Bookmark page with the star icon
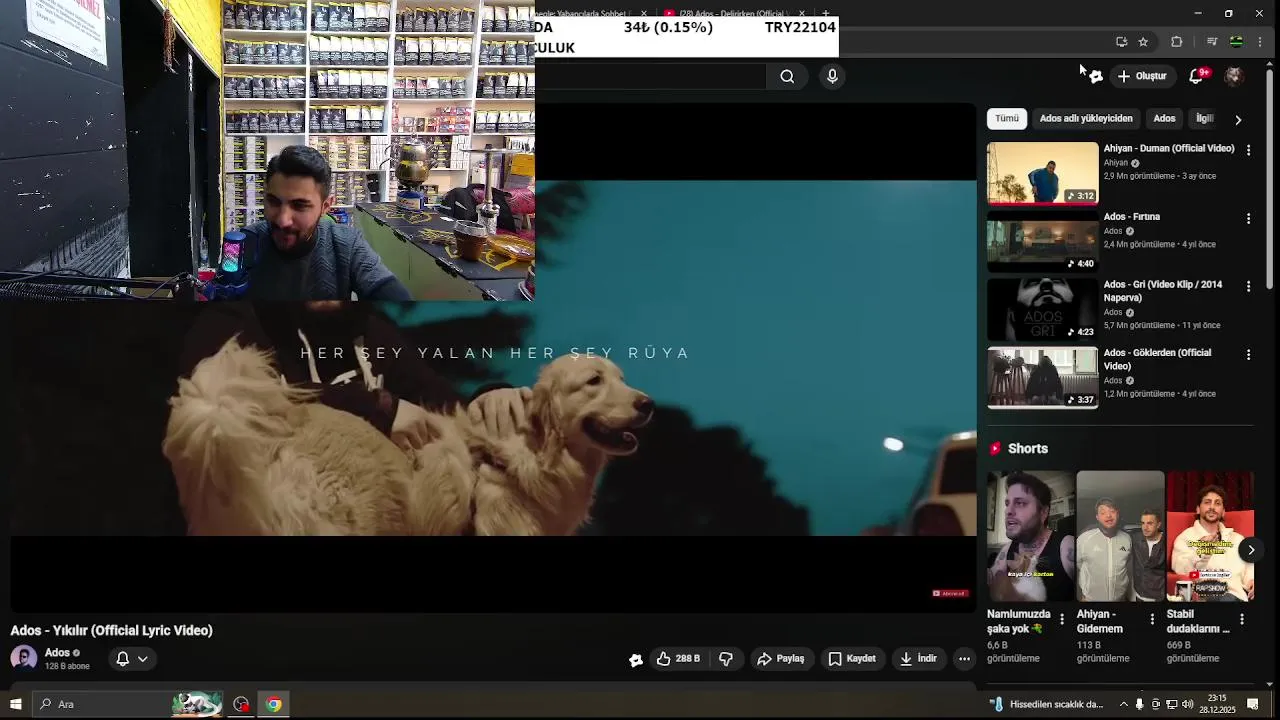The image size is (1280, 720). pos(1143,42)
